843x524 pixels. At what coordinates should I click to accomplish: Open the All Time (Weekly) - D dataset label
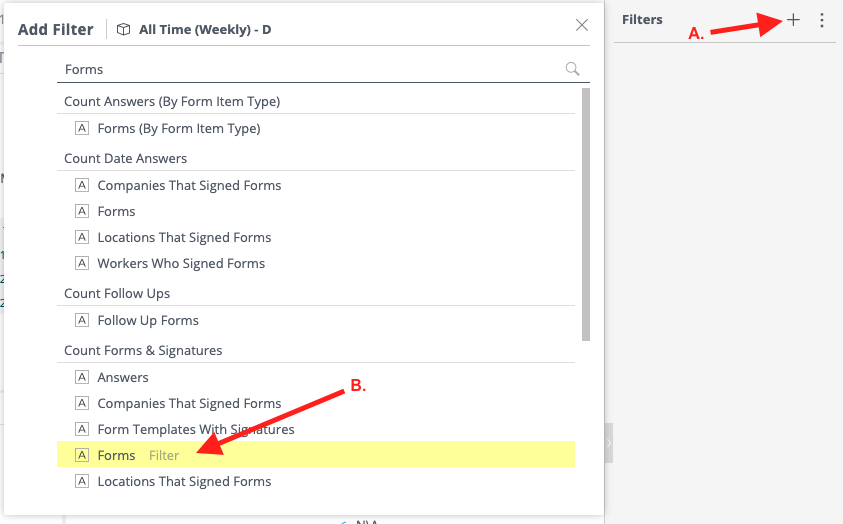205,30
